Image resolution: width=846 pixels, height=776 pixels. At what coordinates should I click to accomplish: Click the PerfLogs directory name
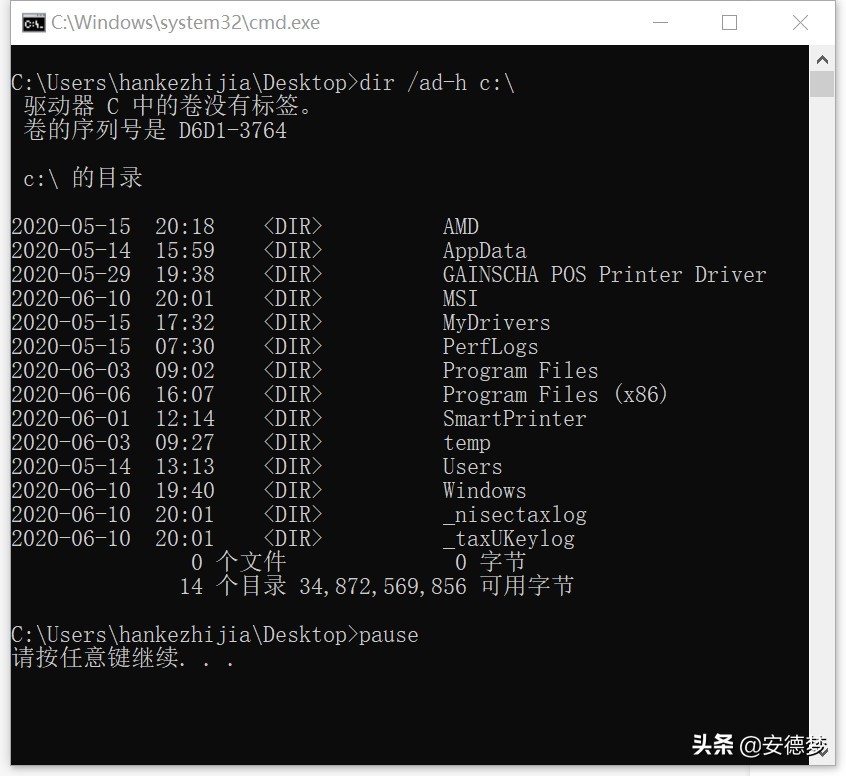click(490, 347)
